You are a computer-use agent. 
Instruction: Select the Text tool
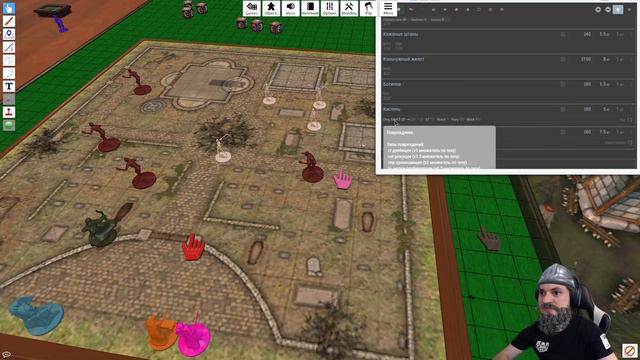pos(9,86)
